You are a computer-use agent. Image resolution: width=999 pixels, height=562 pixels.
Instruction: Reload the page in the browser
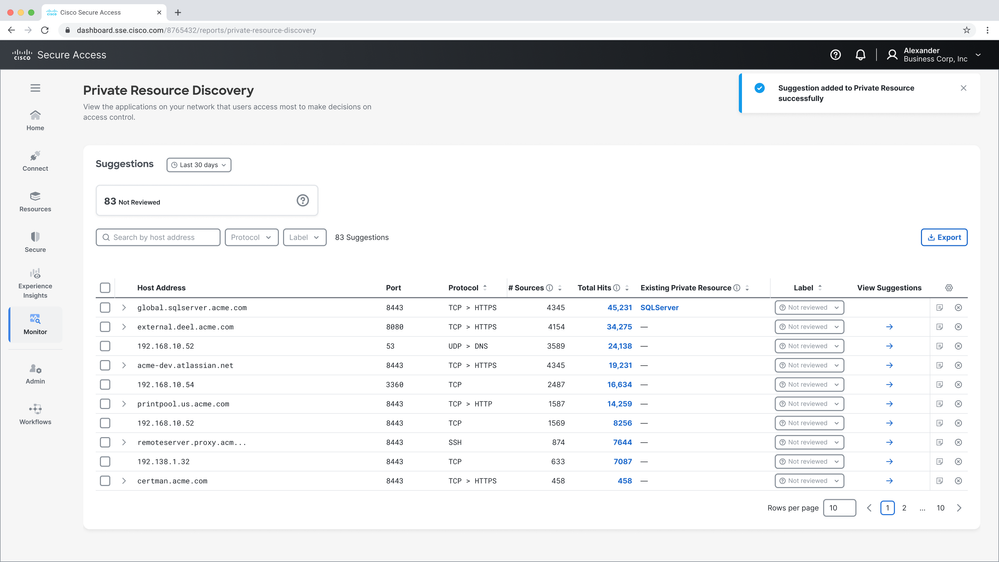pos(45,30)
